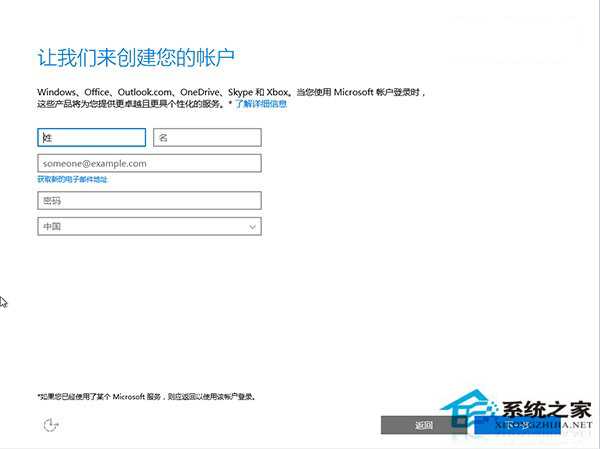This screenshot has height=449, width=600.
Task: Click the 返回 back button
Action: tap(424, 425)
